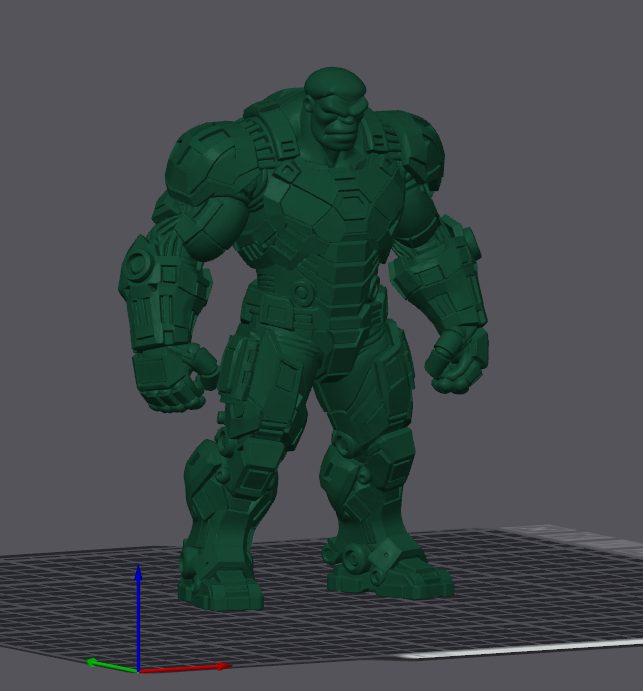Click the green Y-axis arrow
The width and height of the screenshot is (643, 691).
pyautogui.click(x=111, y=665)
